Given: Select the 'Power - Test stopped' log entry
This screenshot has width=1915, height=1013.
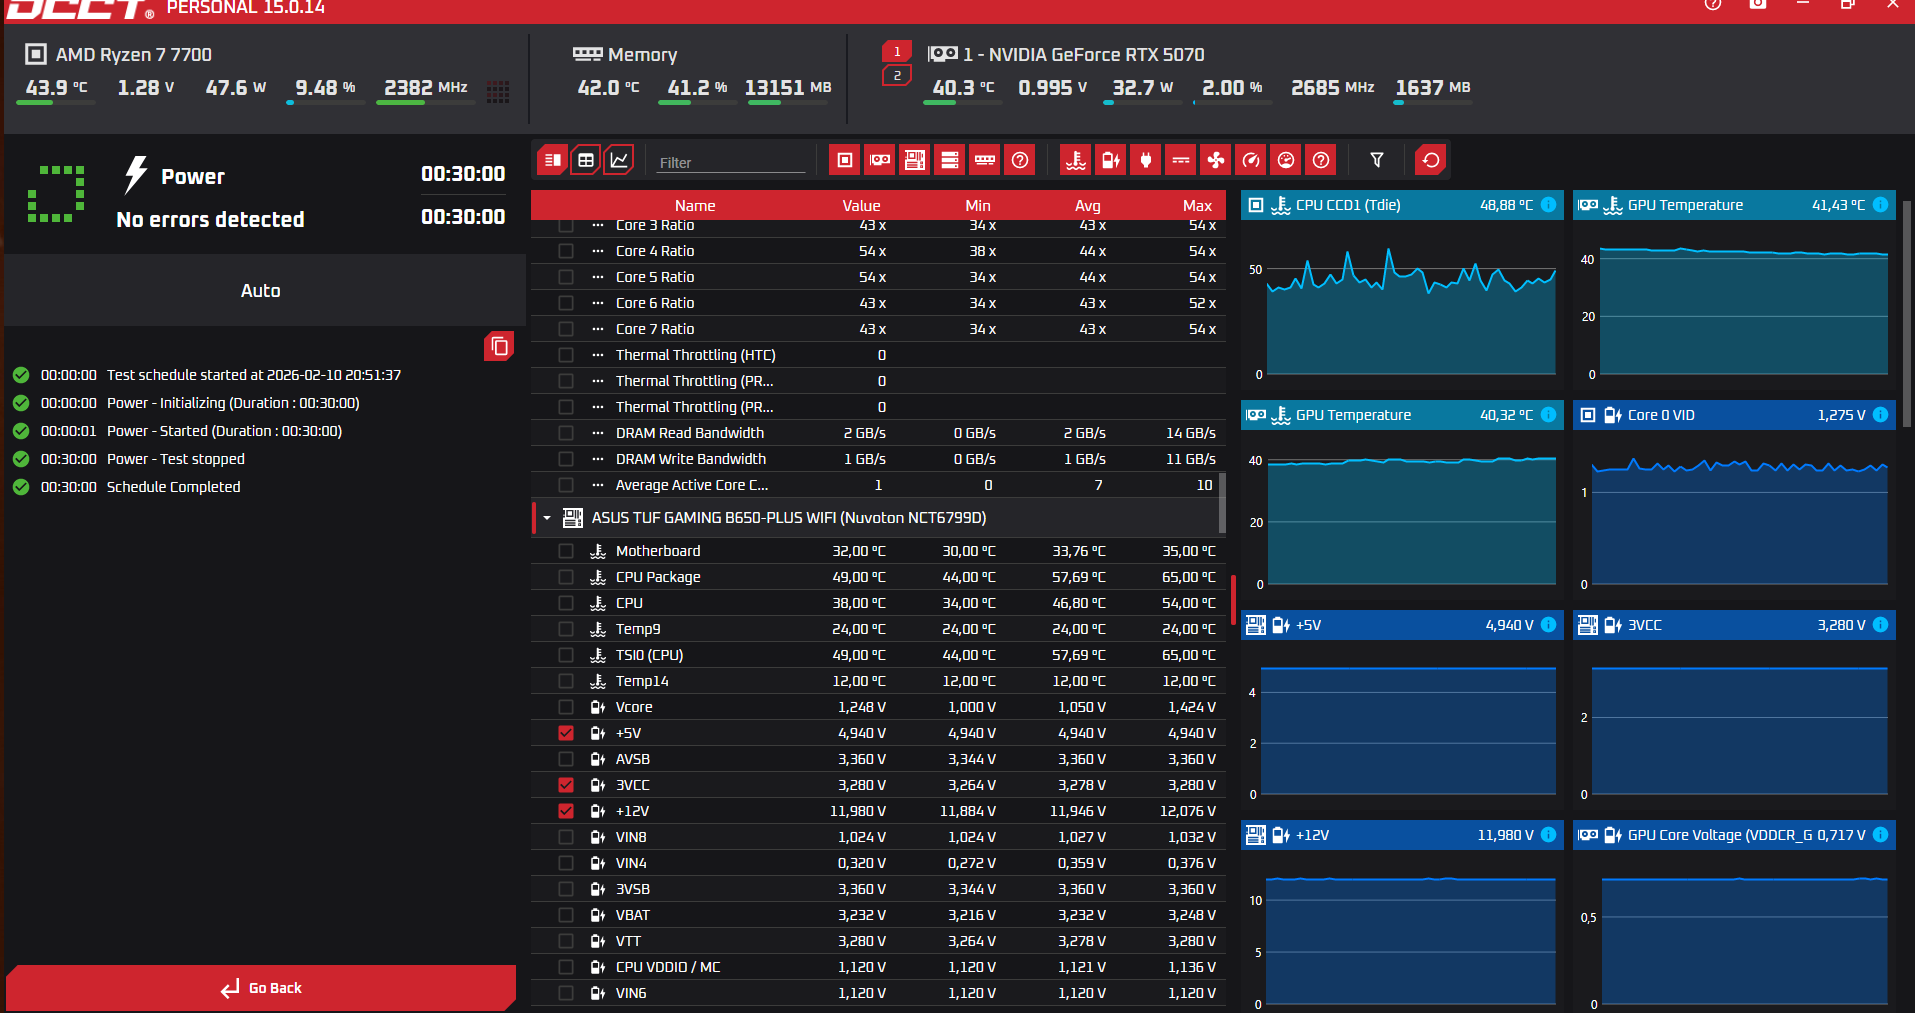Looking at the screenshot, I should click(176, 459).
